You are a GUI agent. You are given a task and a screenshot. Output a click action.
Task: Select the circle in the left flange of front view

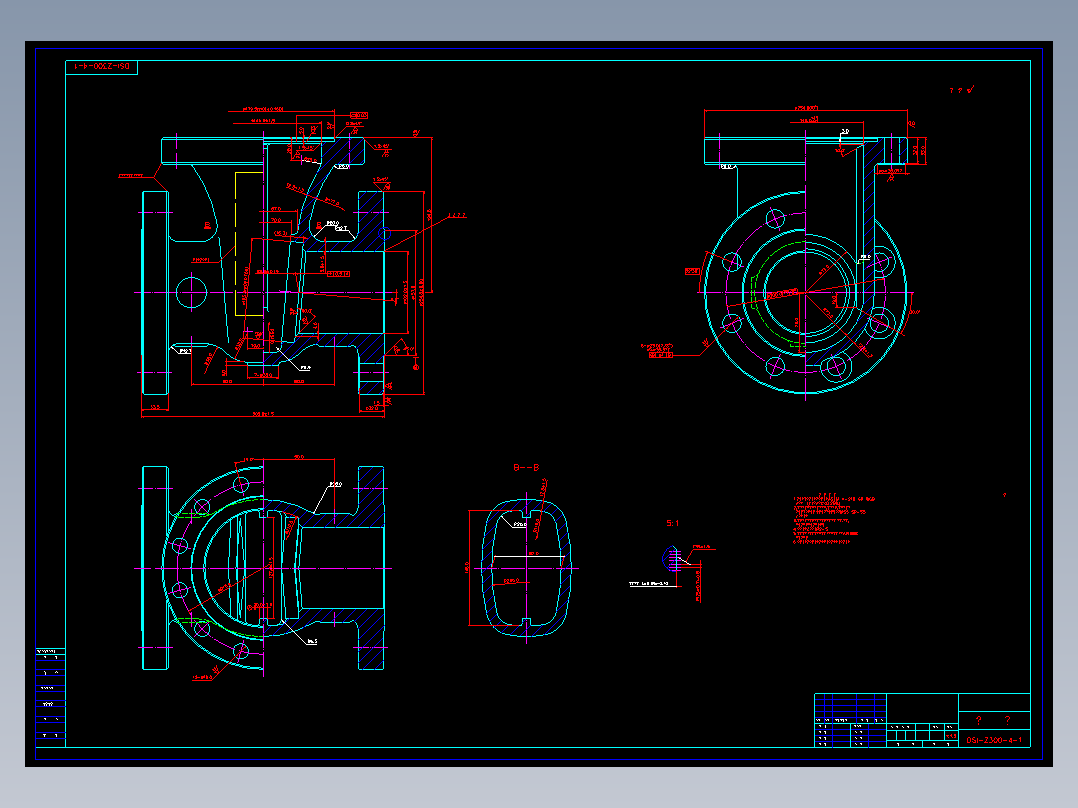[191, 293]
